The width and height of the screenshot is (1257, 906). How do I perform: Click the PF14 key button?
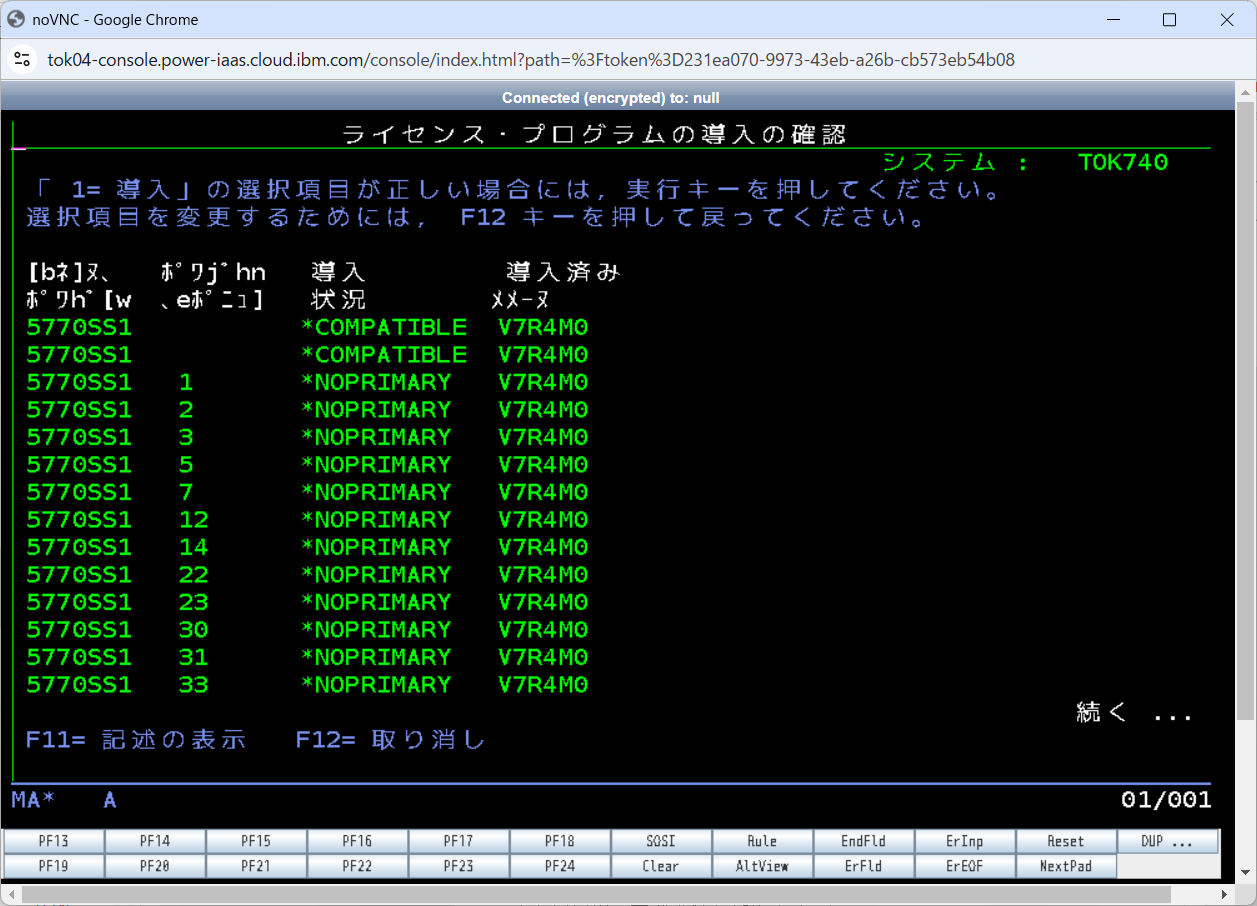[x=155, y=841]
